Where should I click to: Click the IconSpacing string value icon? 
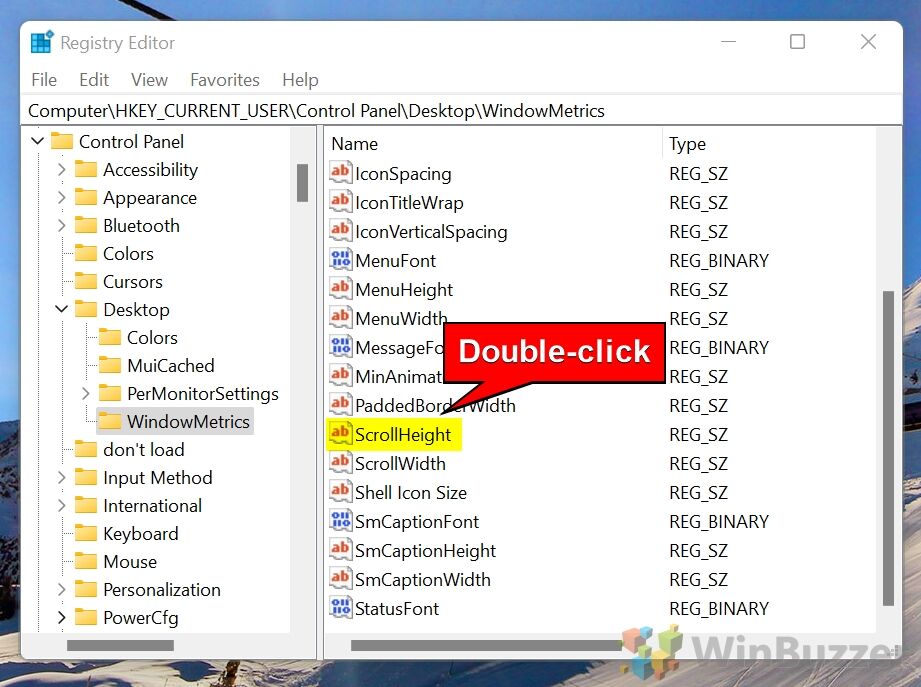click(340, 174)
